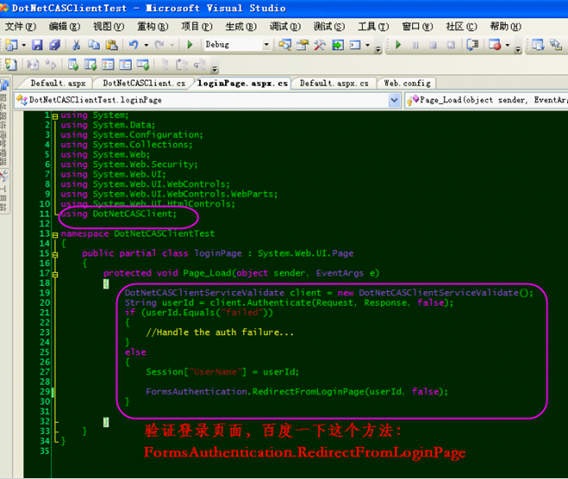Click code line 'using System.Web.Security;'
This screenshot has width=568, height=479.
point(129,164)
